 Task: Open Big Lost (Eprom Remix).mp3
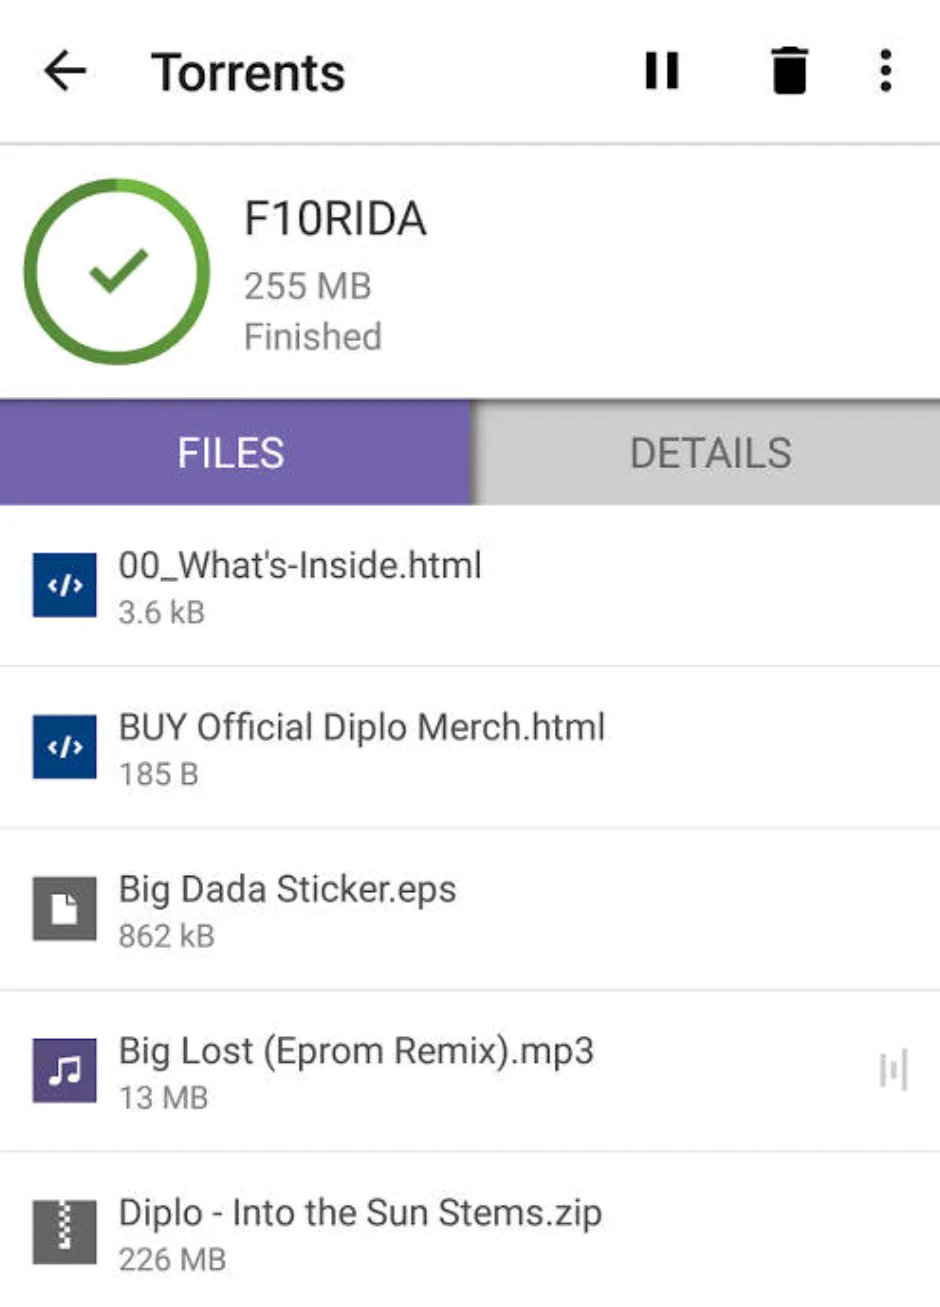coord(356,1052)
